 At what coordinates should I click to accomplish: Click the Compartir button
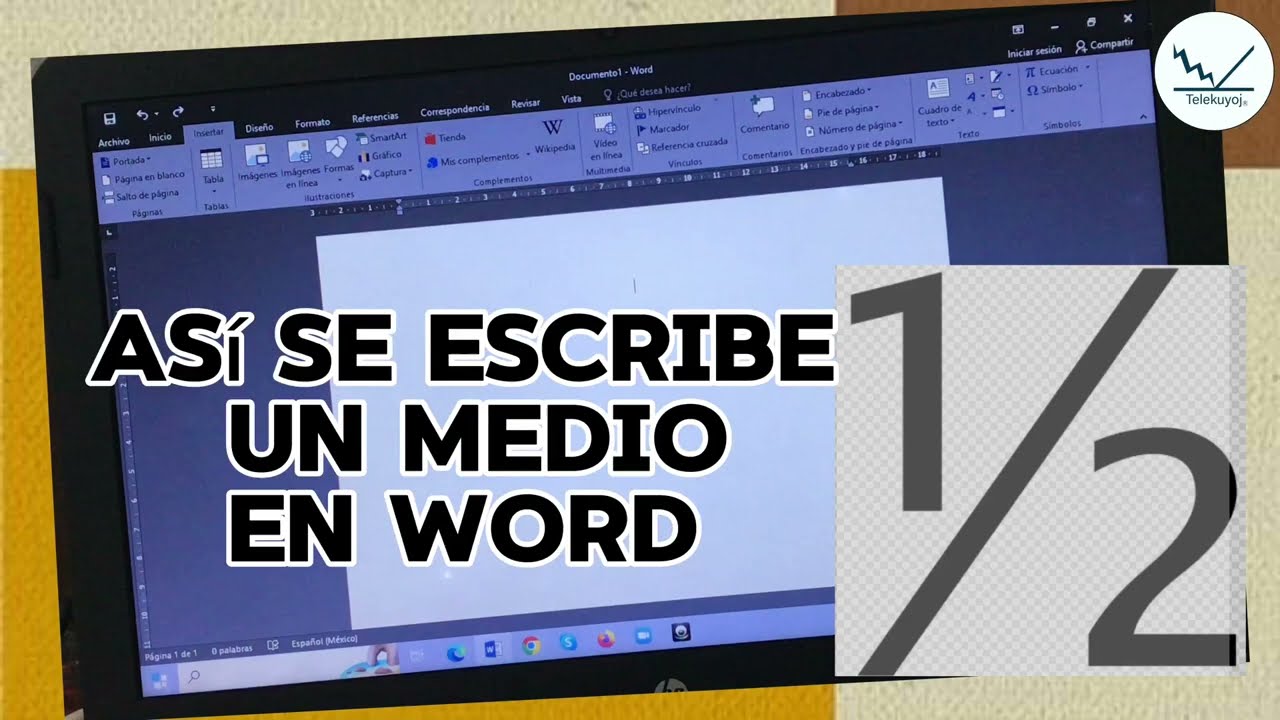[x=1104, y=45]
